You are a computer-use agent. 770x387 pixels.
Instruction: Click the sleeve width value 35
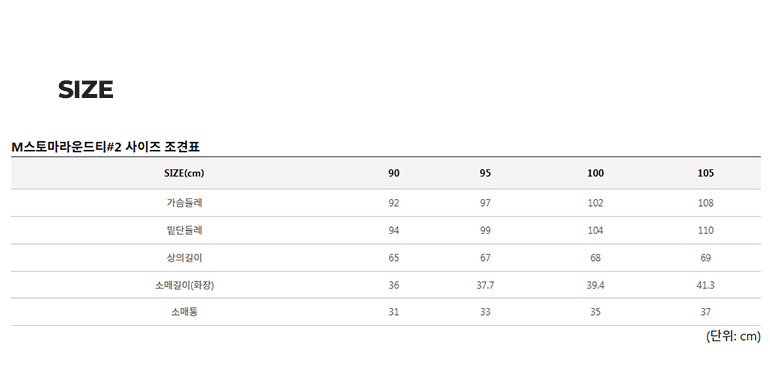[595, 312]
